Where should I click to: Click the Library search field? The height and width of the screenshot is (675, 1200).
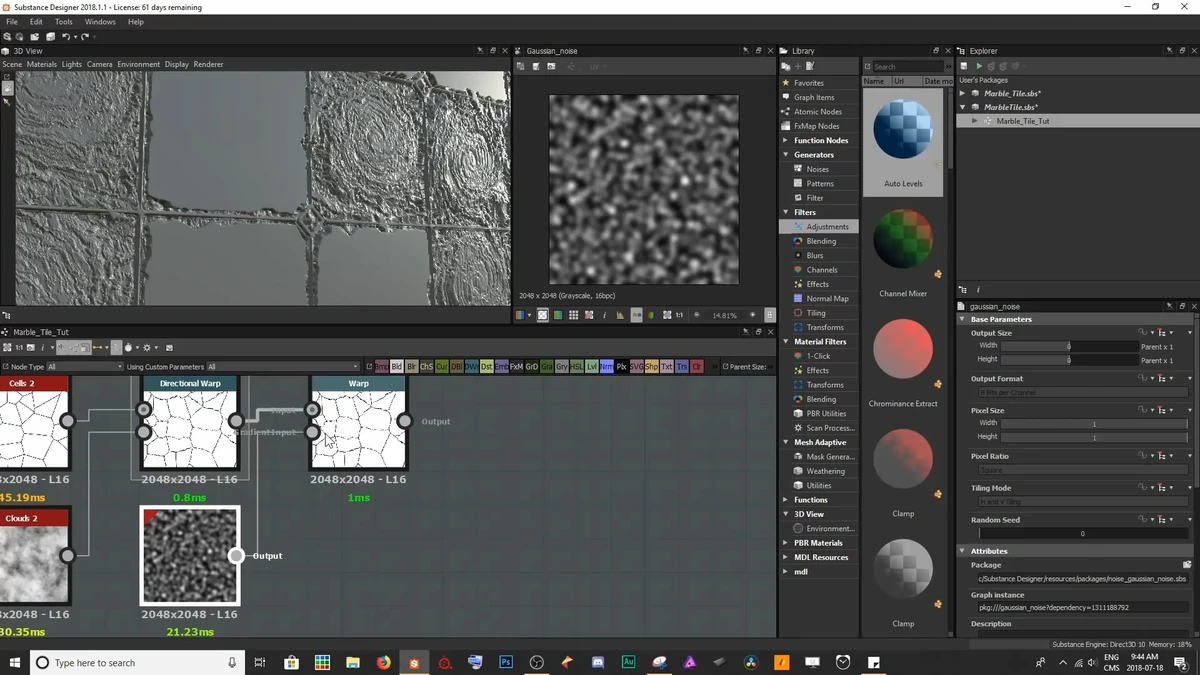(x=907, y=67)
